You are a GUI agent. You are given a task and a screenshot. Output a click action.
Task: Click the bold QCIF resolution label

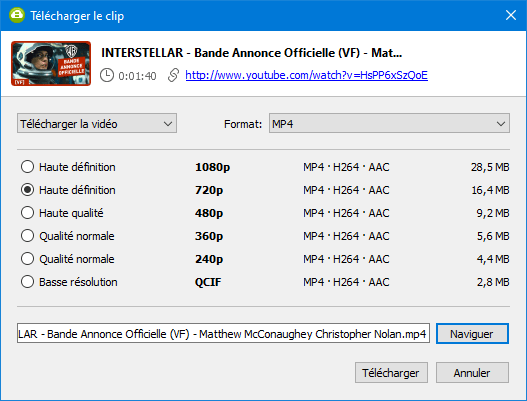208,282
